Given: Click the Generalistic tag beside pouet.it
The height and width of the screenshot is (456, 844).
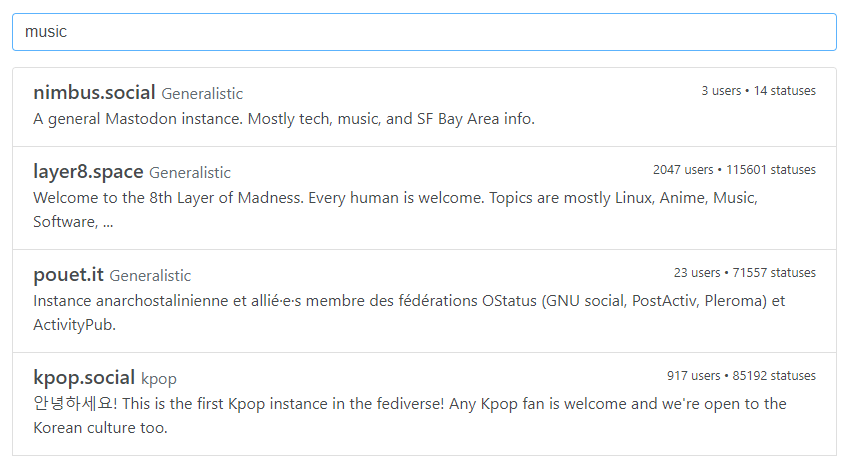Looking at the screenshot, I should [150, 276].
